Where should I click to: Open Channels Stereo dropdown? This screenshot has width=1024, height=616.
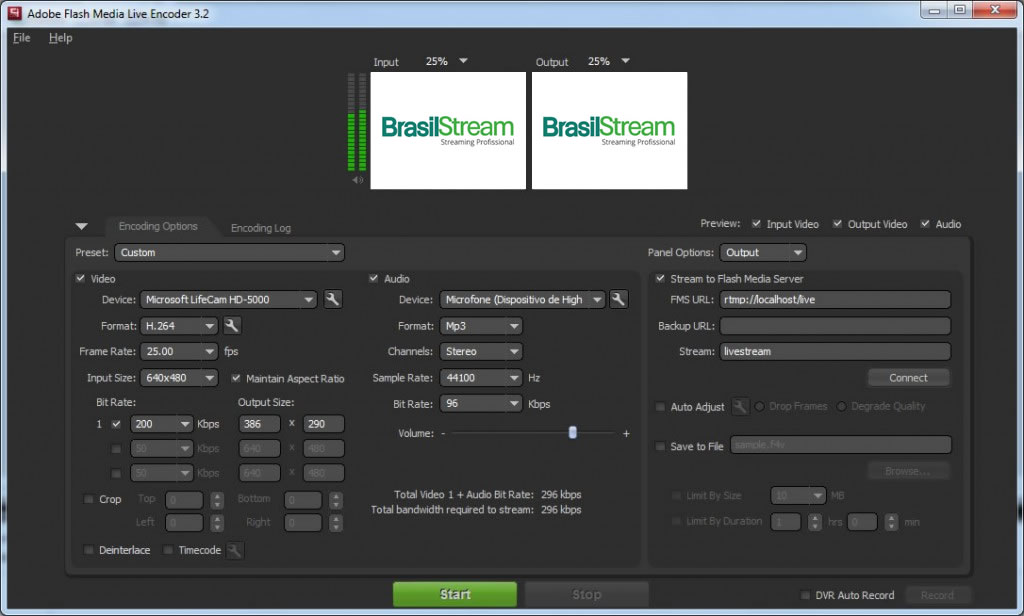481,351
